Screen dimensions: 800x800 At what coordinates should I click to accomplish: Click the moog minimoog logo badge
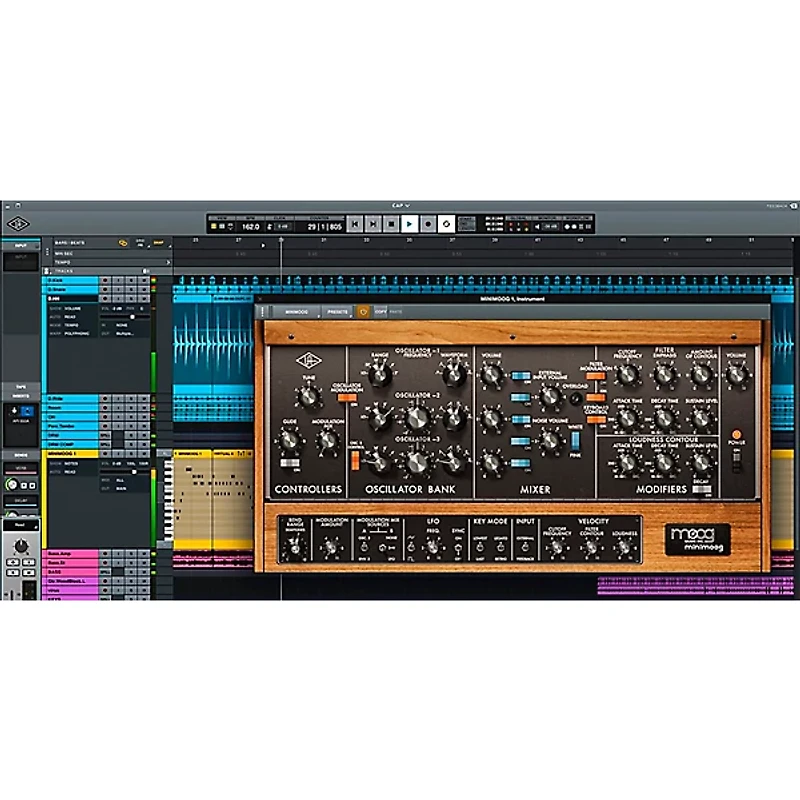point(697,540)
